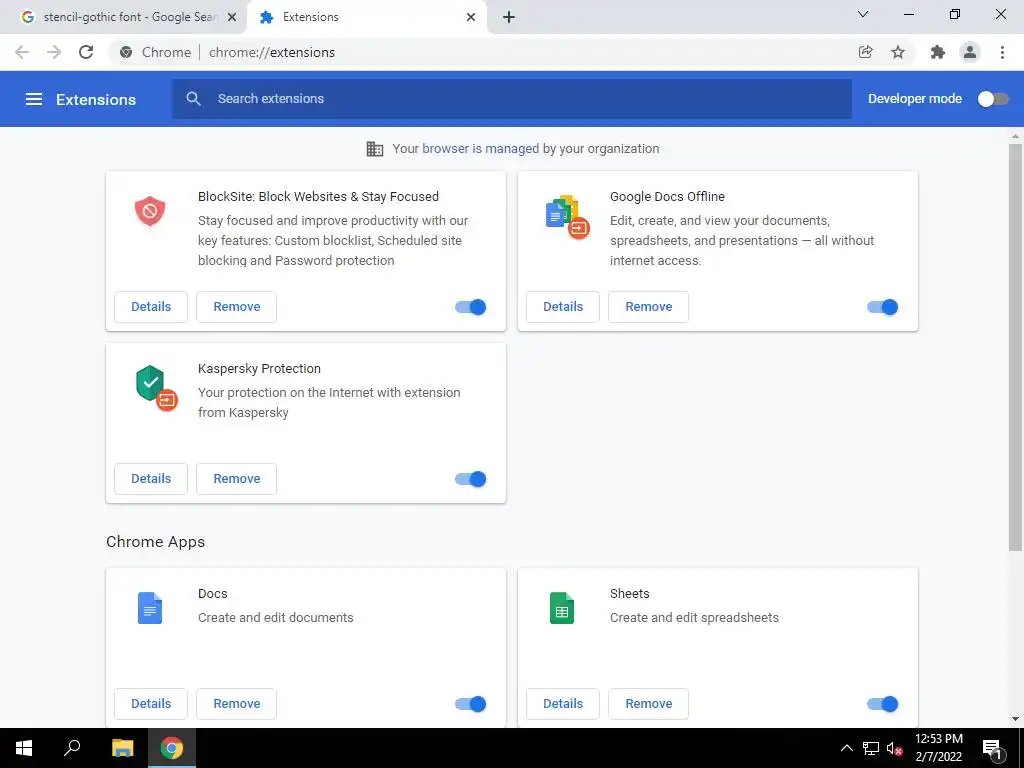
Task: Click the search magnifier icon in extensions bar
Action: click(x=193, y=99)
